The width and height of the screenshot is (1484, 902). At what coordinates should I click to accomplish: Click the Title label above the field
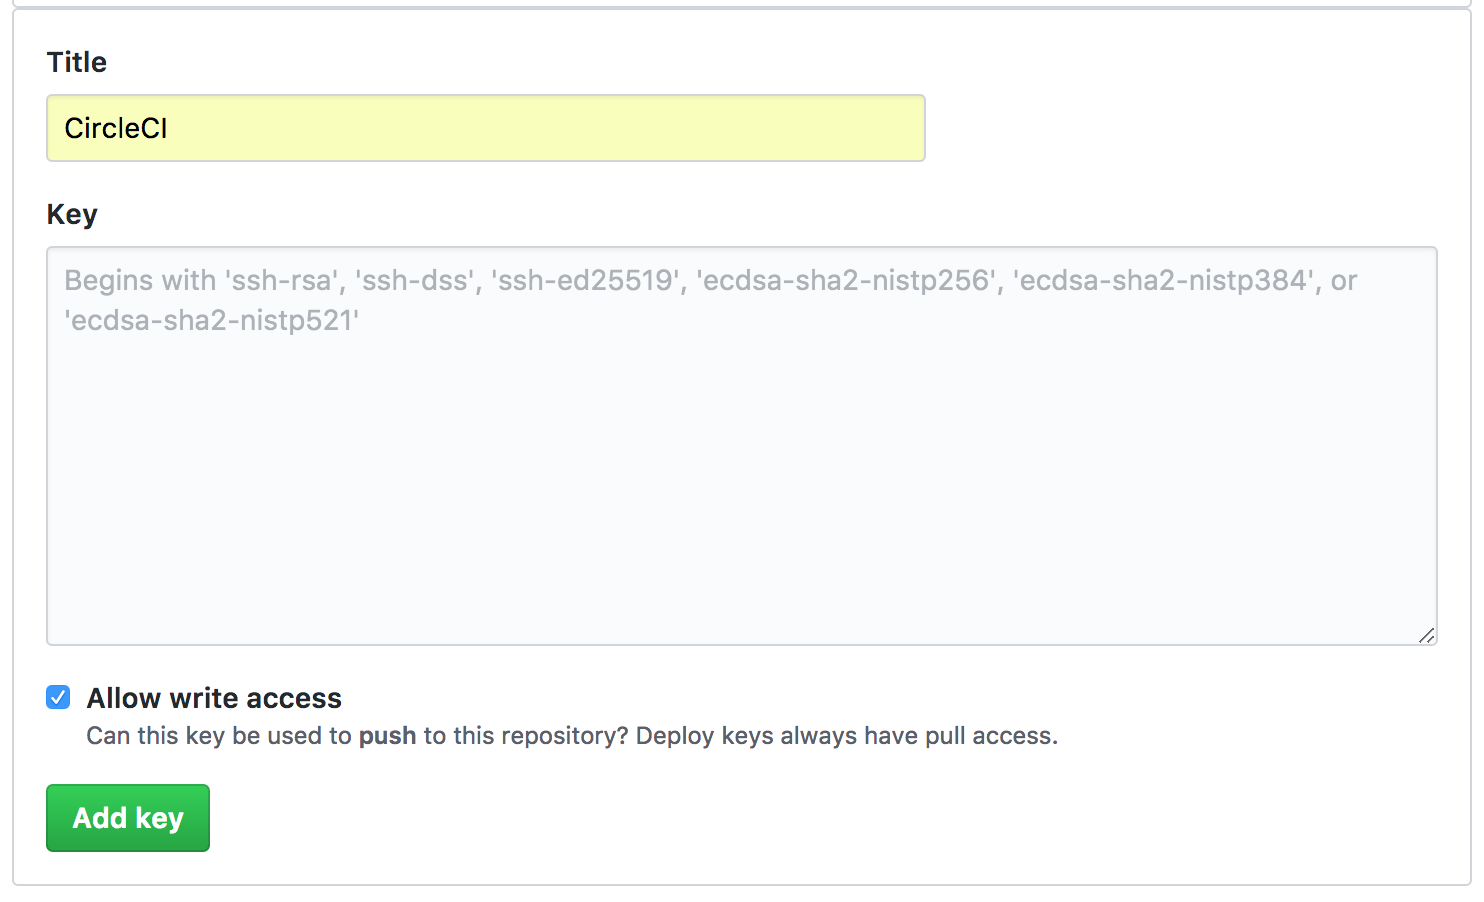click(x=77, y=62)
